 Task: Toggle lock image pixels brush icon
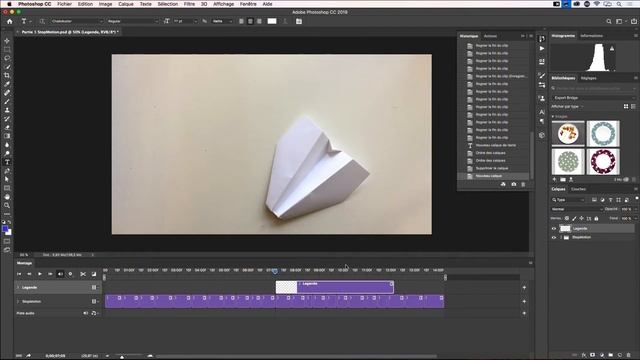click(x=574, y=218)
